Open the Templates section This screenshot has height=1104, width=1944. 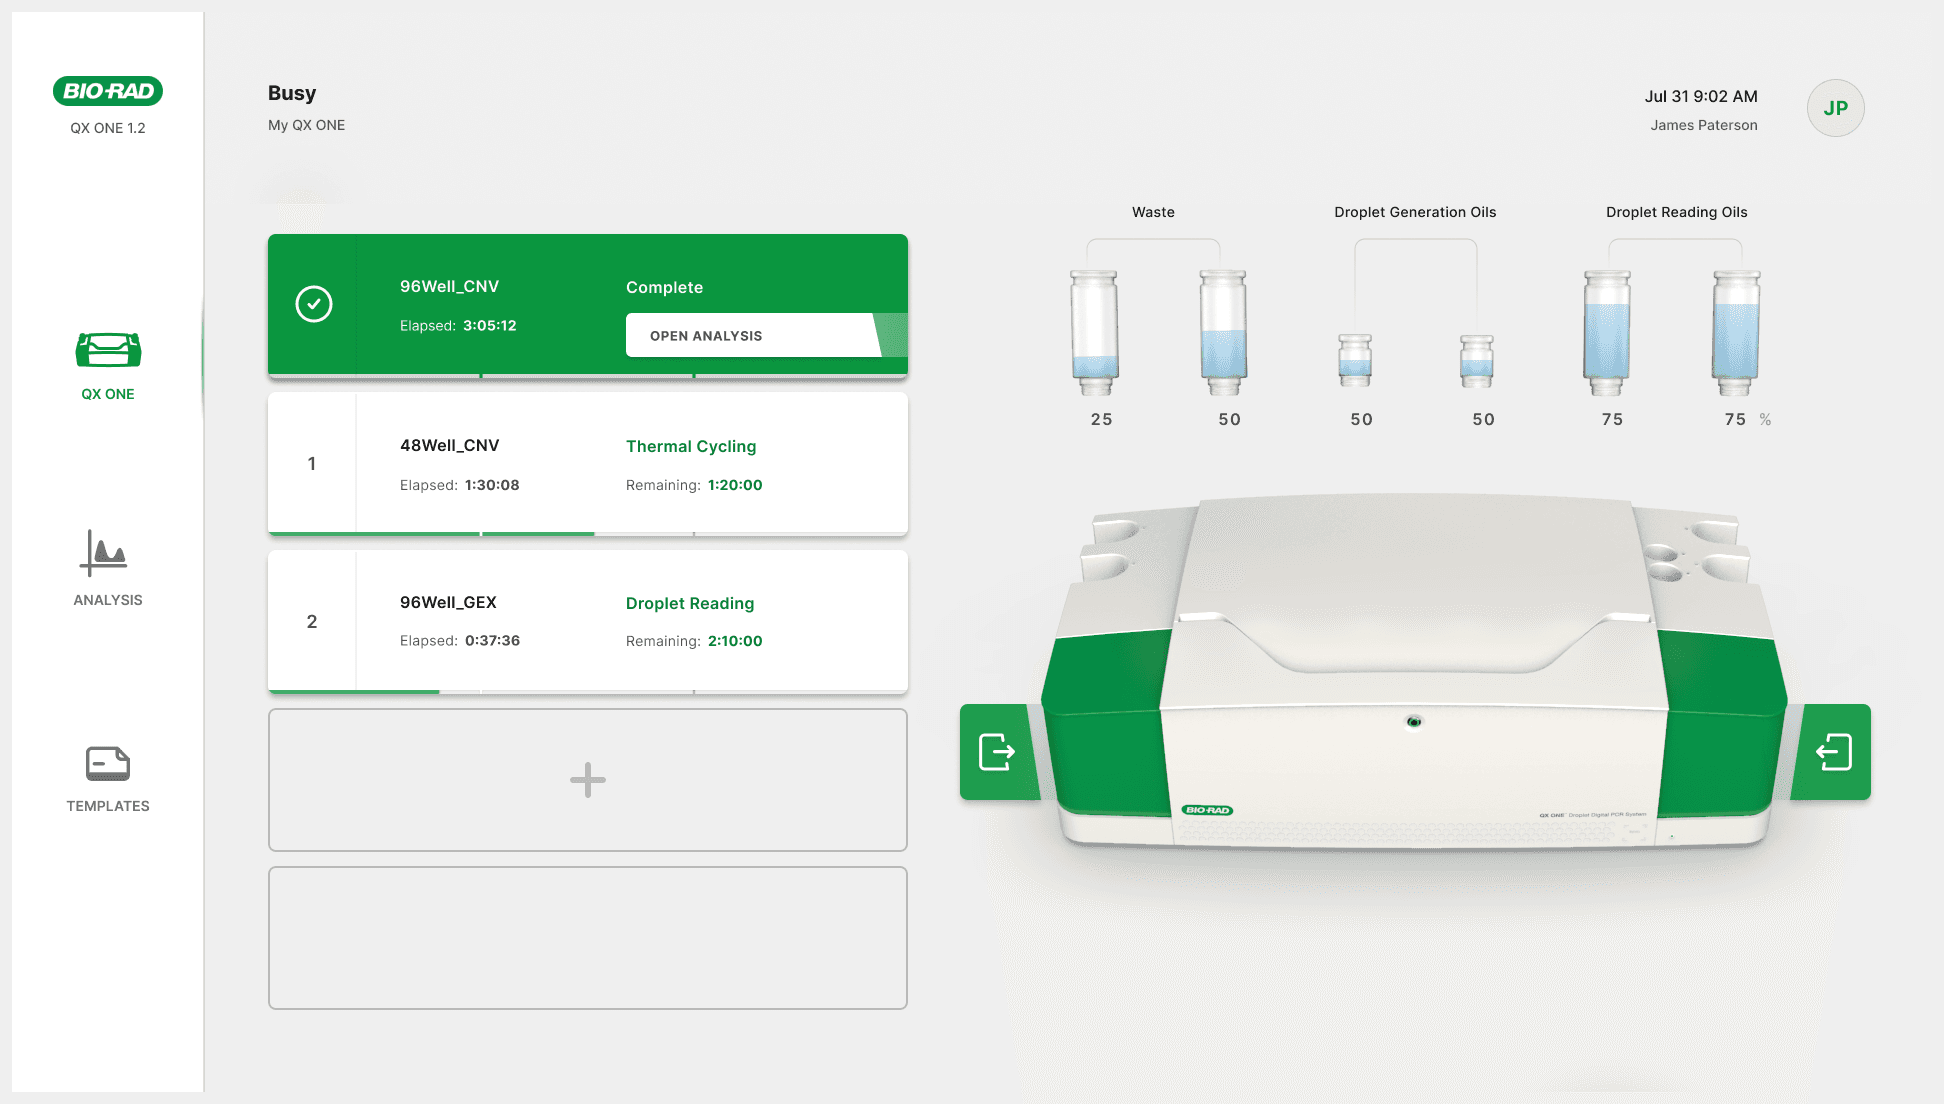(x=108, y=778)
